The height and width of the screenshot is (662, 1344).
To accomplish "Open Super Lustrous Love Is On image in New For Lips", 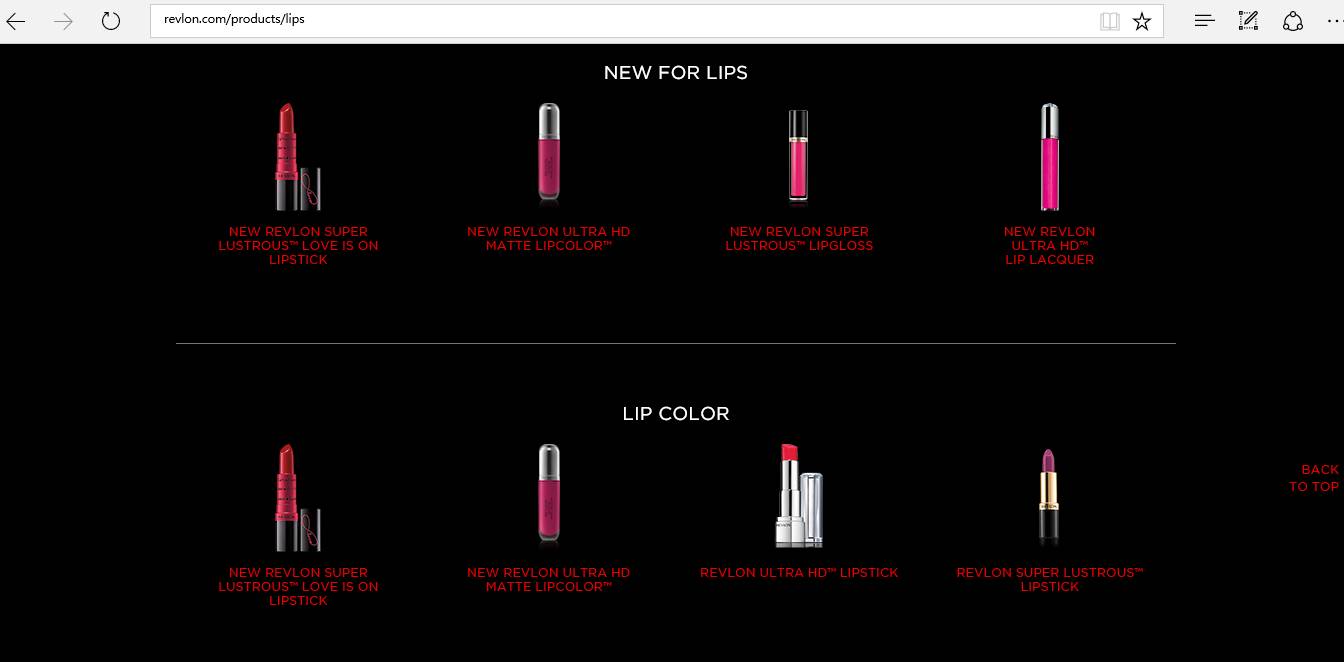I will [298, 156].
